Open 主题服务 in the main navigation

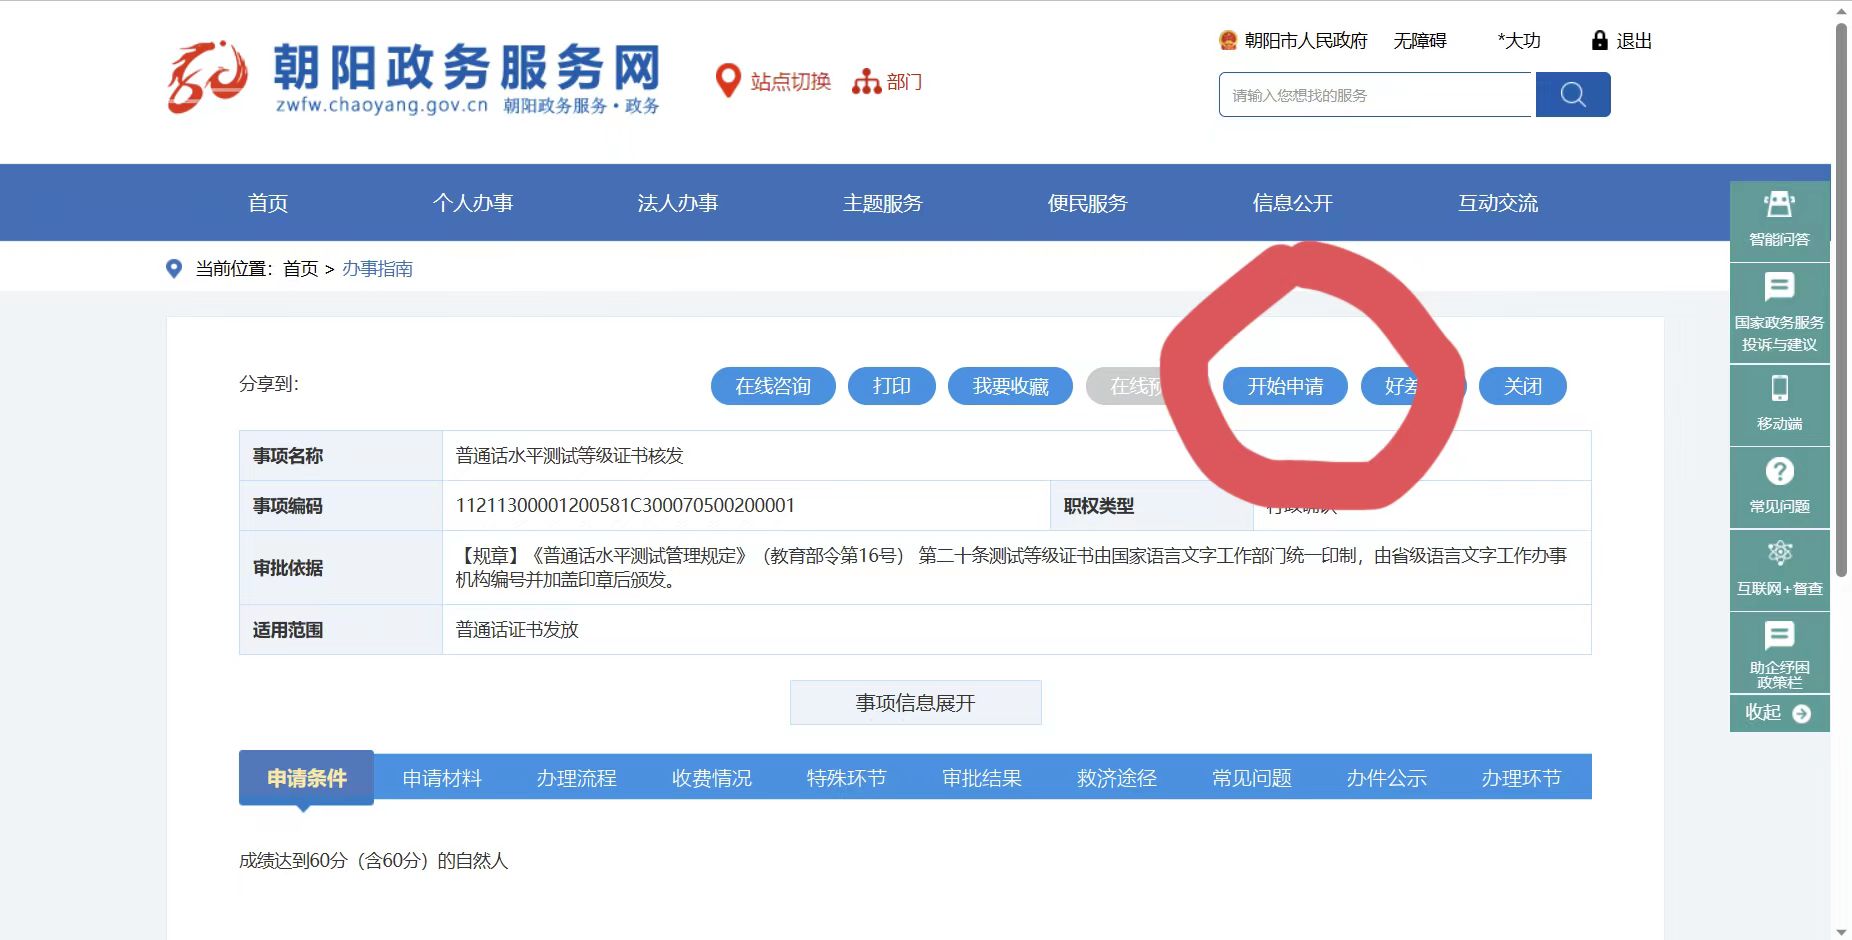[x=883, y=203]
